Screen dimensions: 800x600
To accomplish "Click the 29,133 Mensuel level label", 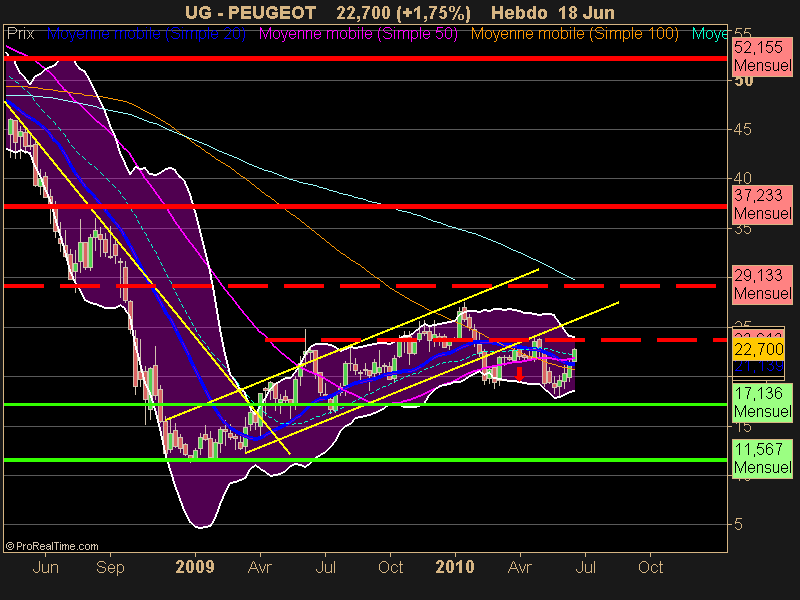I will tap(763, 284).
